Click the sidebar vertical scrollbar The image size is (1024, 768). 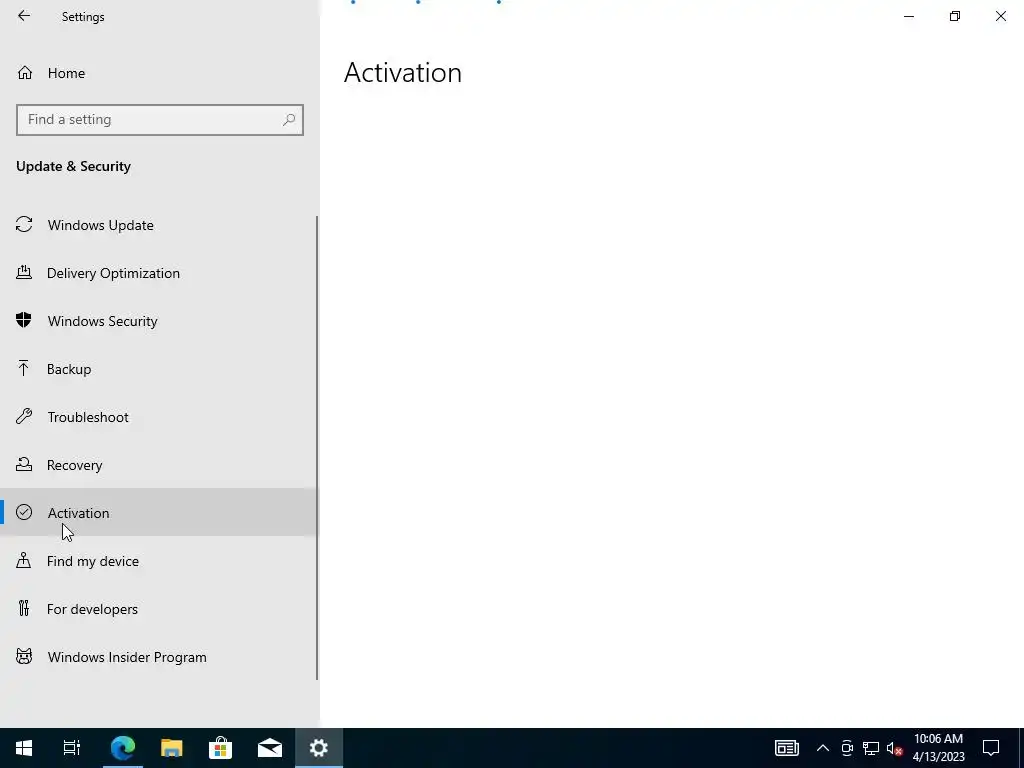pos(317,448)
